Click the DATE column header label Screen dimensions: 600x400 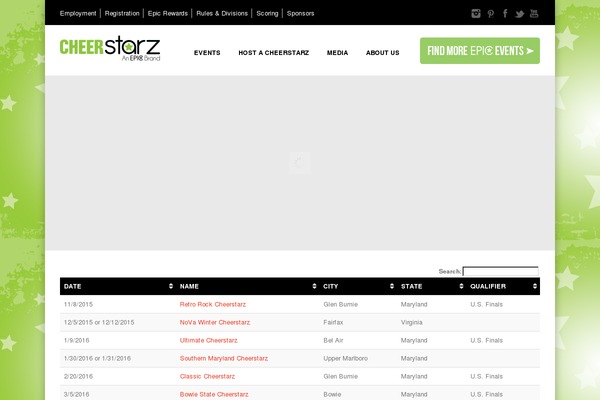73,286
